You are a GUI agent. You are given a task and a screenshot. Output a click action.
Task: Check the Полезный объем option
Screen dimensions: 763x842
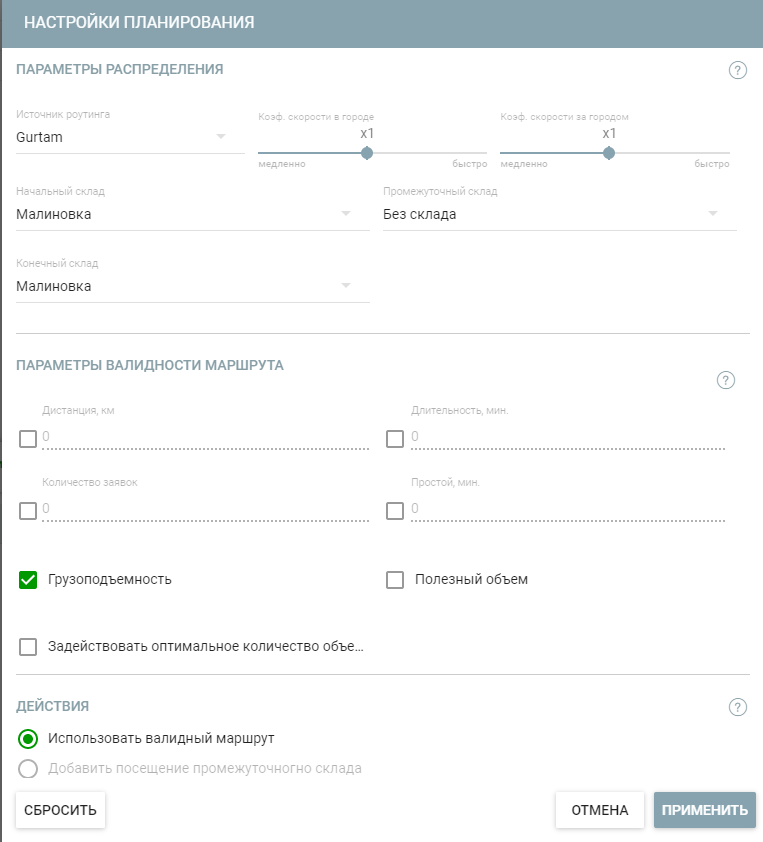(x=395, y=579)
